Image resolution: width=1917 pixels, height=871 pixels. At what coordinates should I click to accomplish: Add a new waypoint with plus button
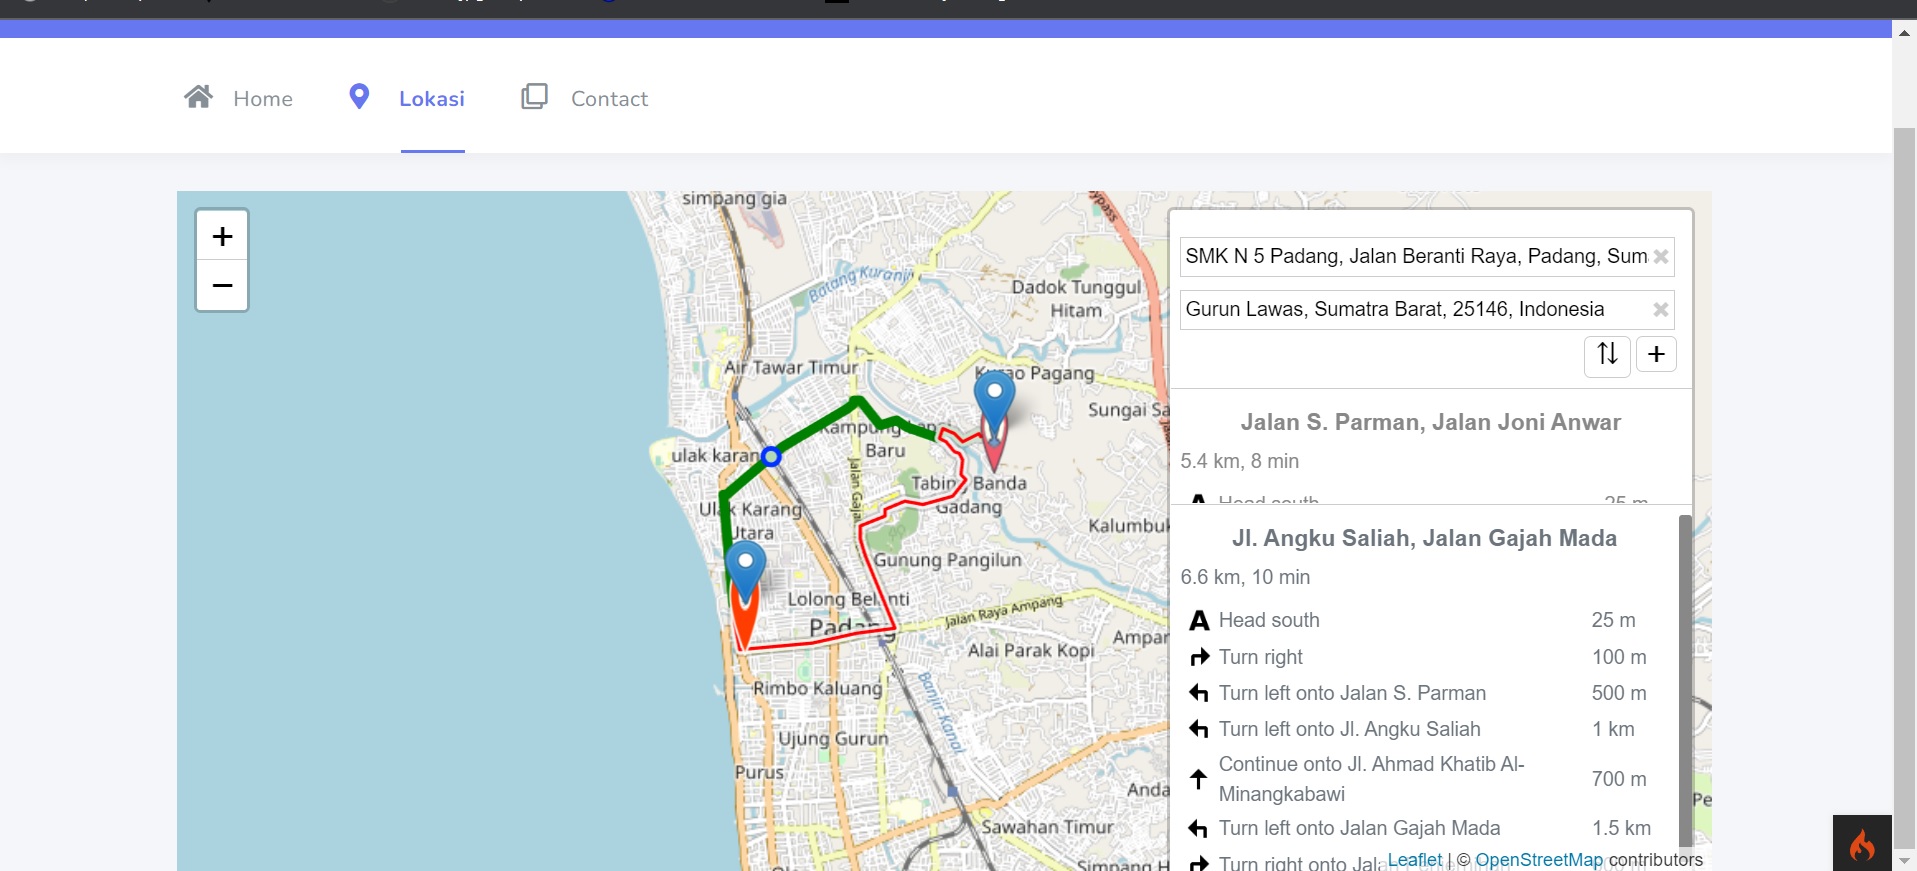1656,354
